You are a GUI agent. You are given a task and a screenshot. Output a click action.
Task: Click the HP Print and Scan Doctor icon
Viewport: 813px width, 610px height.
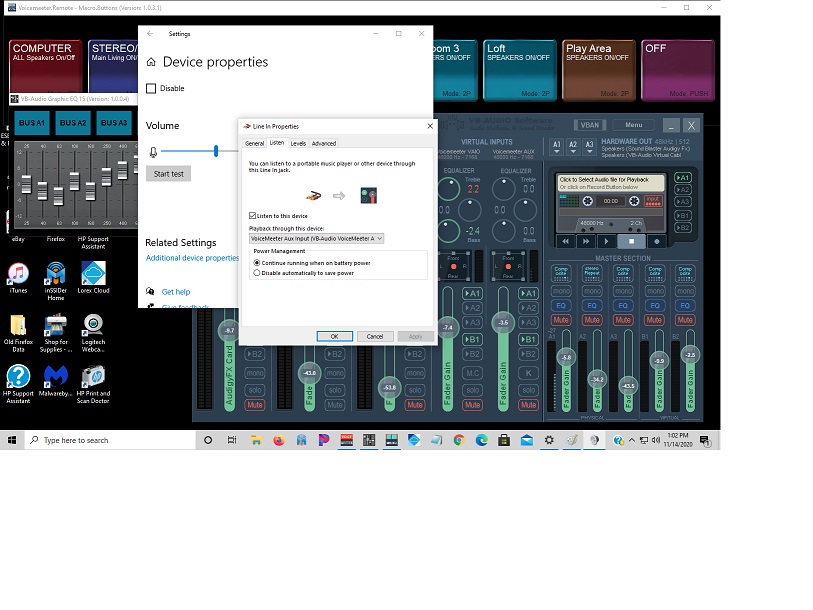(93, 376)
